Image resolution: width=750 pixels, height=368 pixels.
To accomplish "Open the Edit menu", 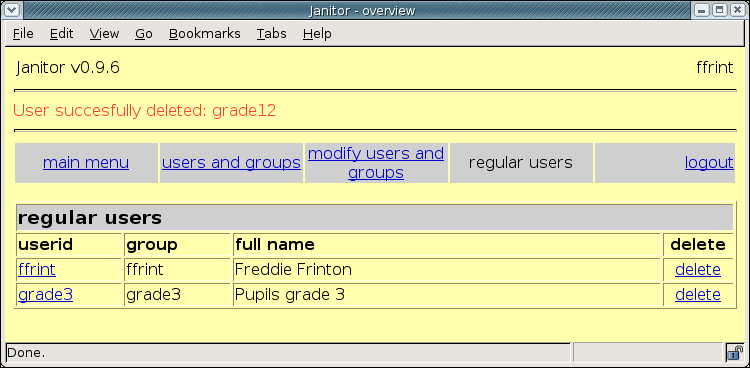I will (62, 33).
